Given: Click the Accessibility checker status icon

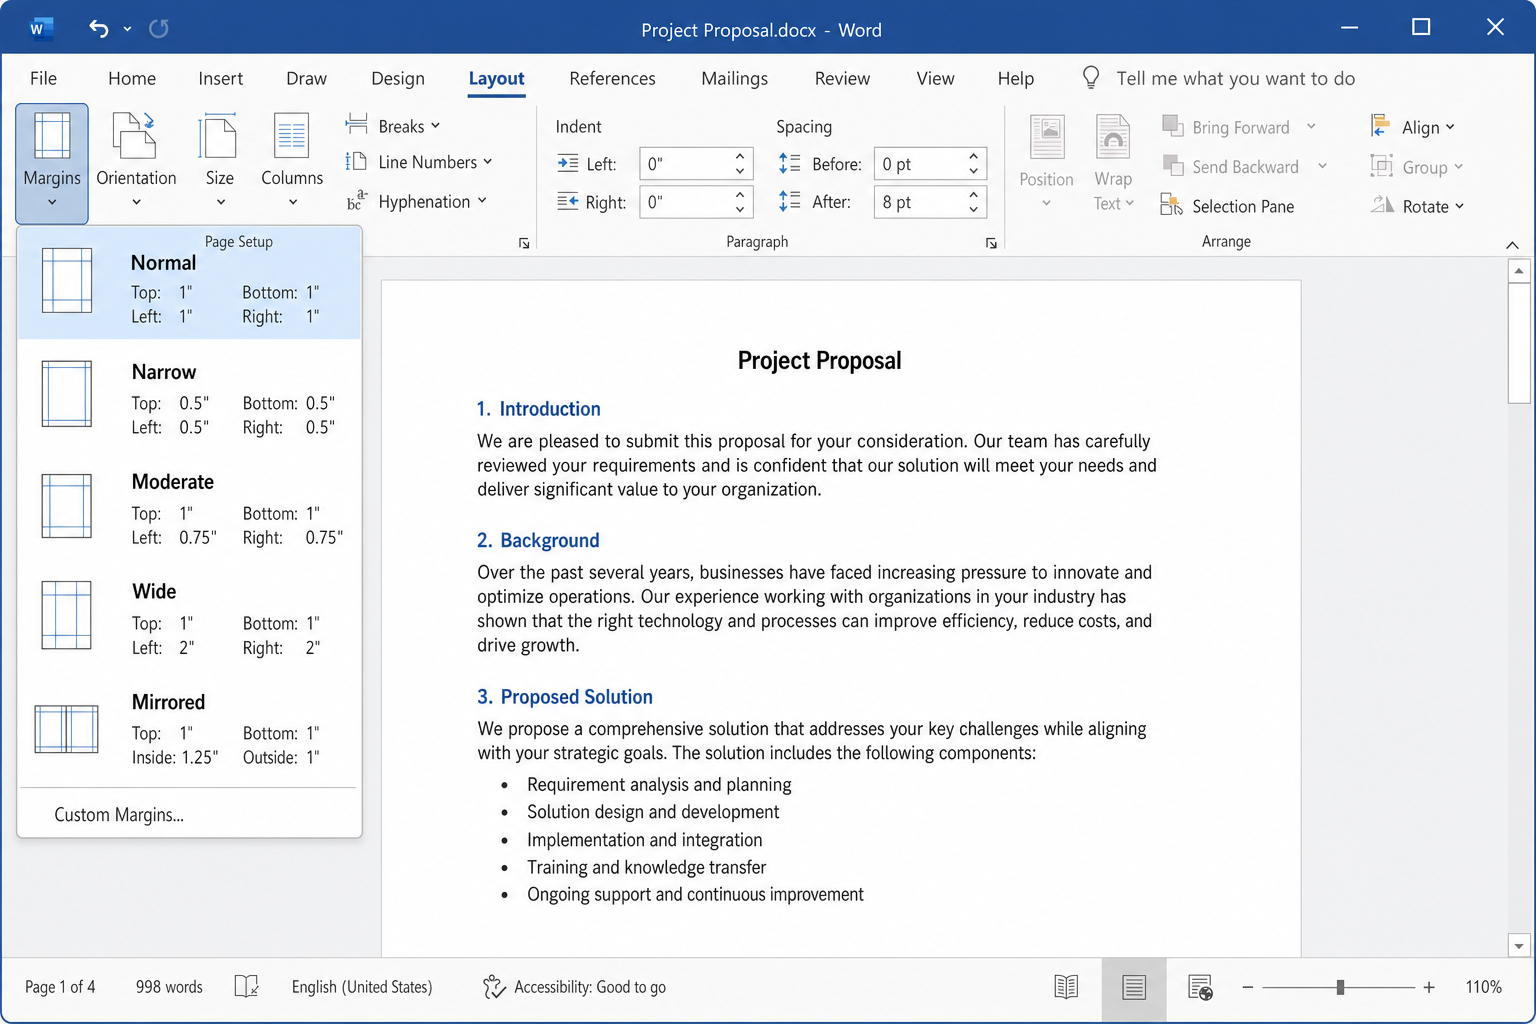Looking at the screenshot, I should coord(494,987).
